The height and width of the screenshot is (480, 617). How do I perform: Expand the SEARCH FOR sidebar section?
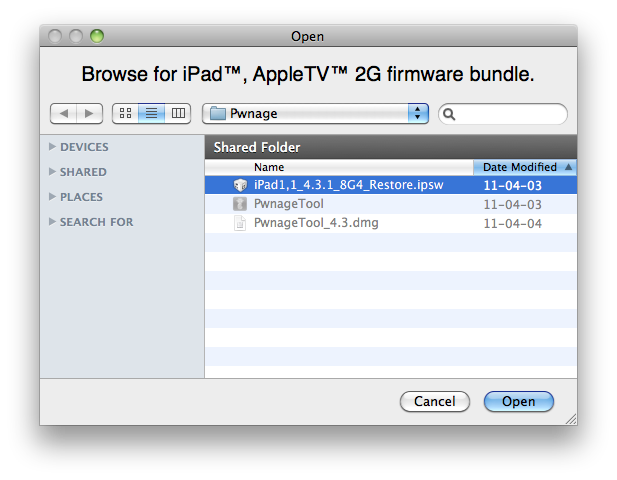tap(52, 222)
